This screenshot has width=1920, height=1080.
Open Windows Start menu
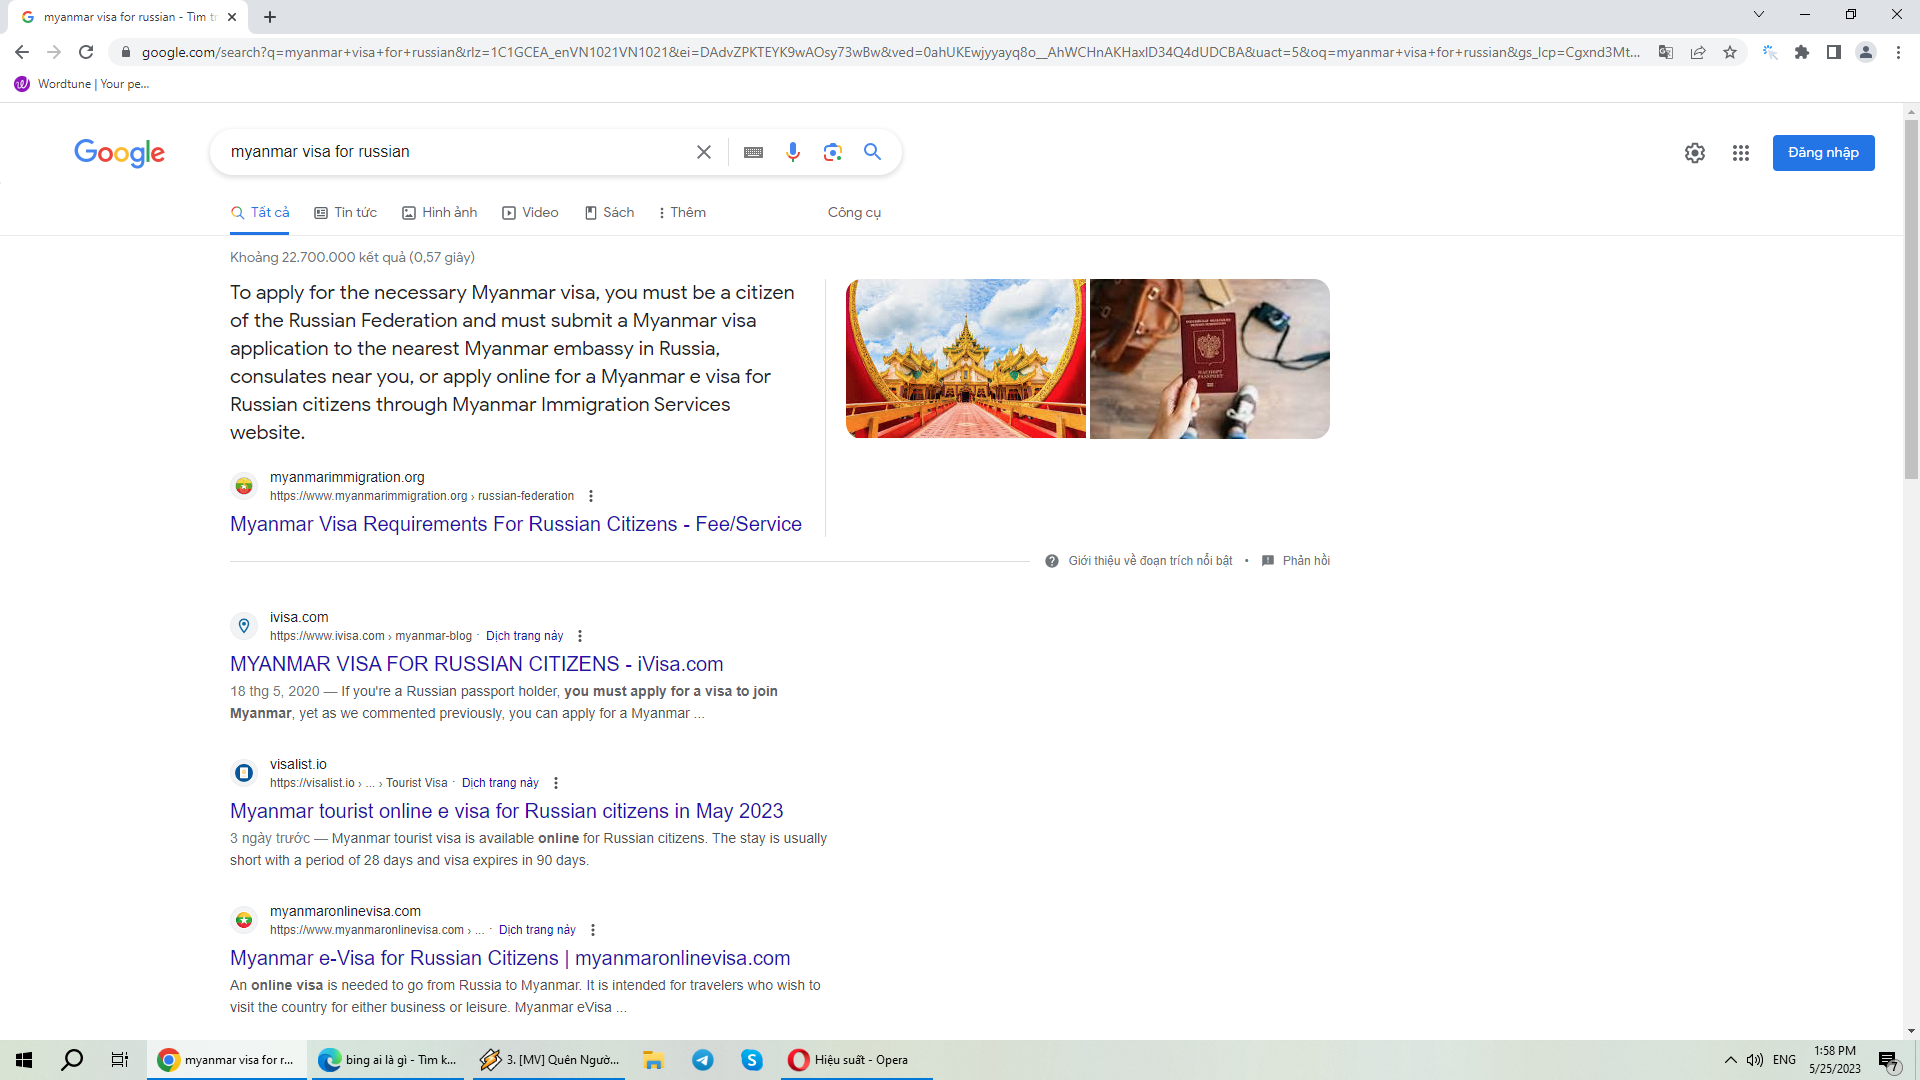(x=24, y=1060)
